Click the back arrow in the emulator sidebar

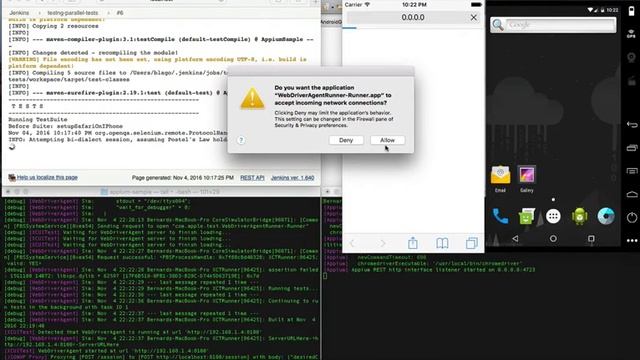coord(632,124)
